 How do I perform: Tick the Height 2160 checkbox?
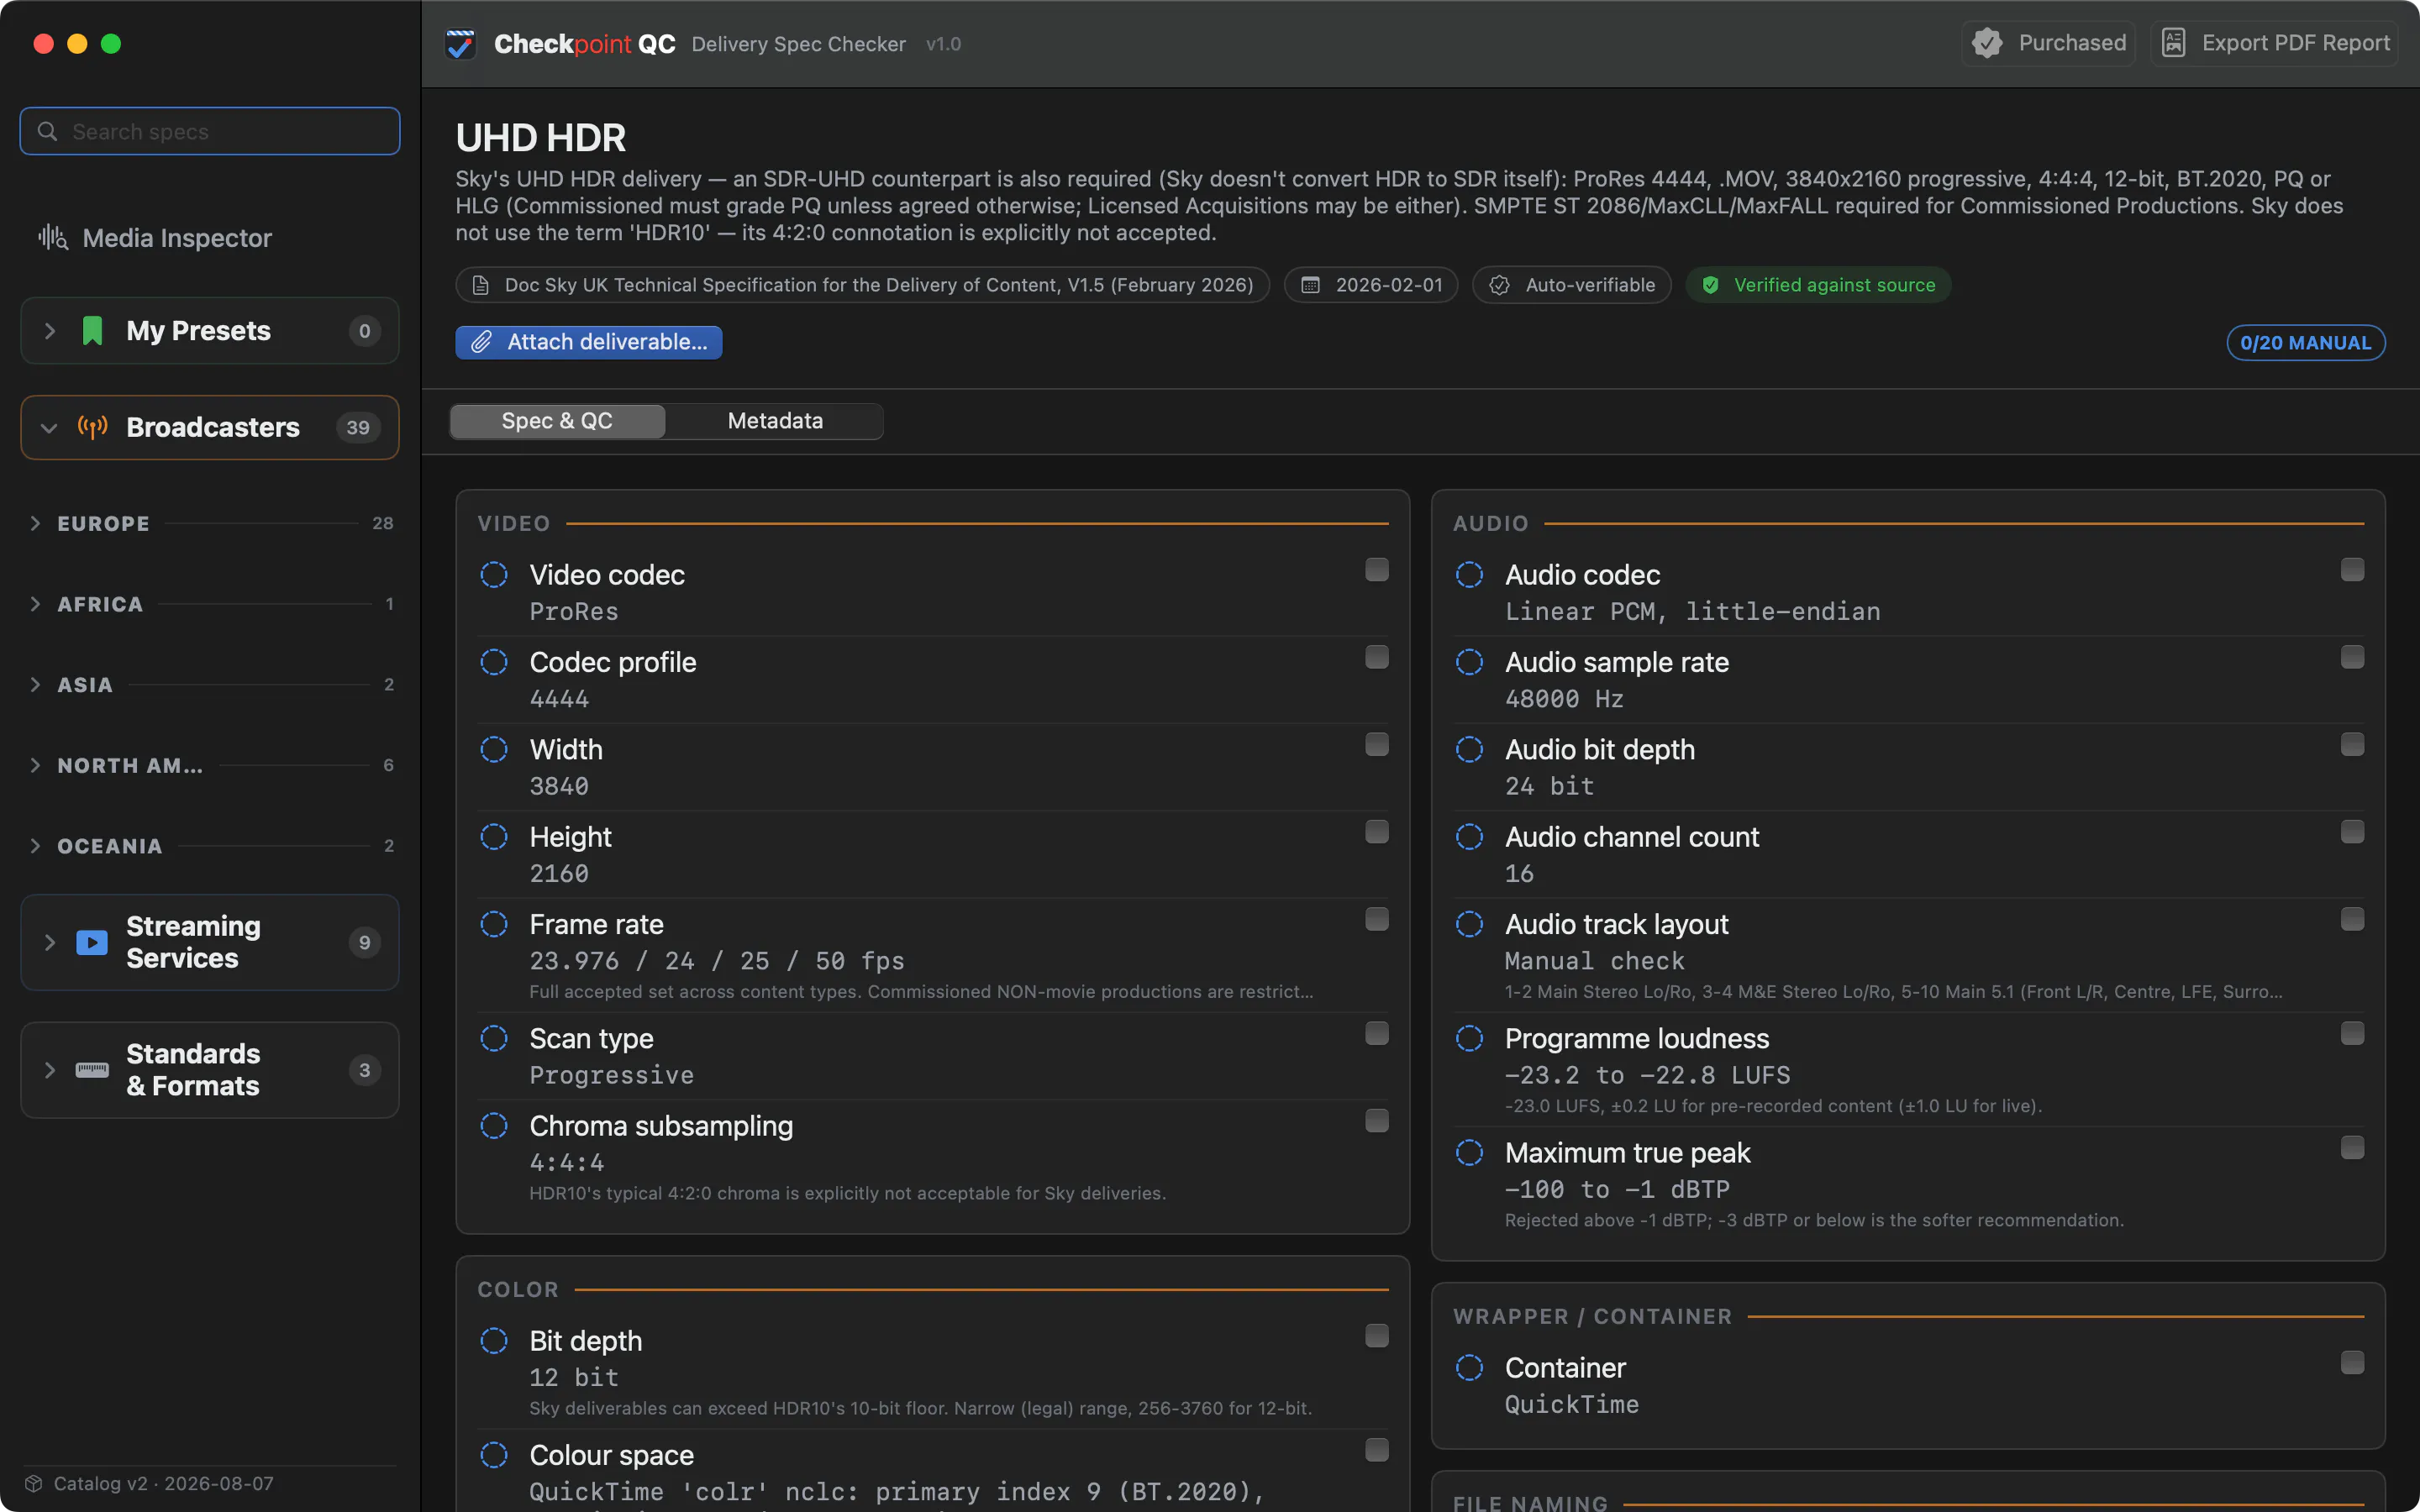pyautogui.click(x=1377, y=832)
